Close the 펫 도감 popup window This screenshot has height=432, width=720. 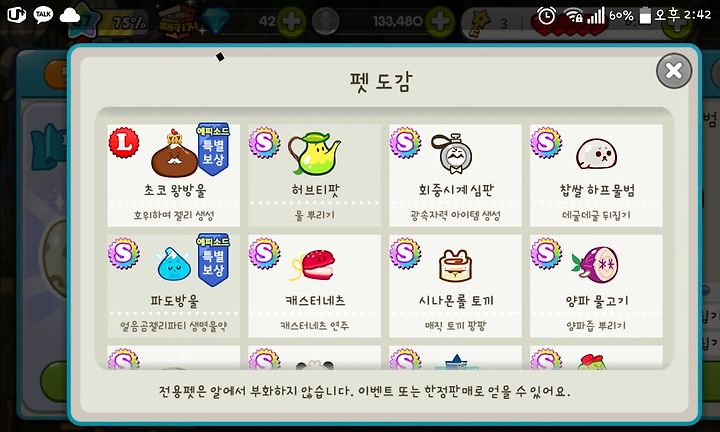(674, 71)
